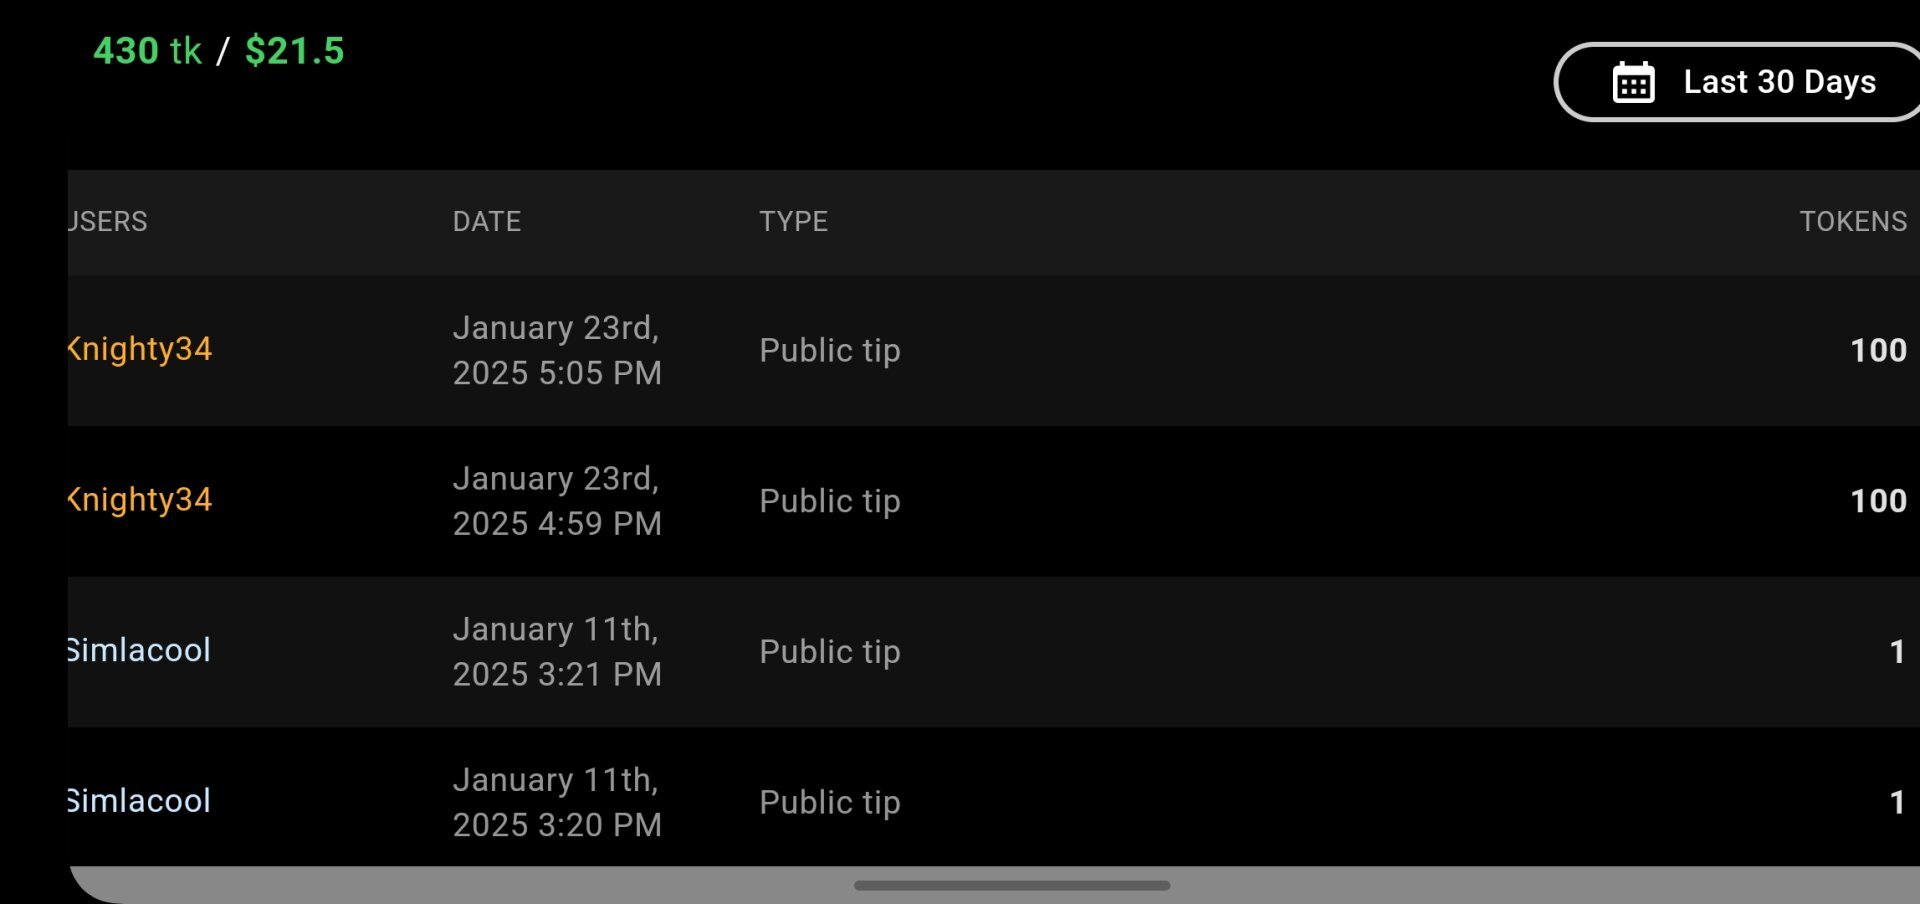The image size is (1920, 904).
Task: Sort by the TOKENS column header
Action: click(x=1852, y=221)
